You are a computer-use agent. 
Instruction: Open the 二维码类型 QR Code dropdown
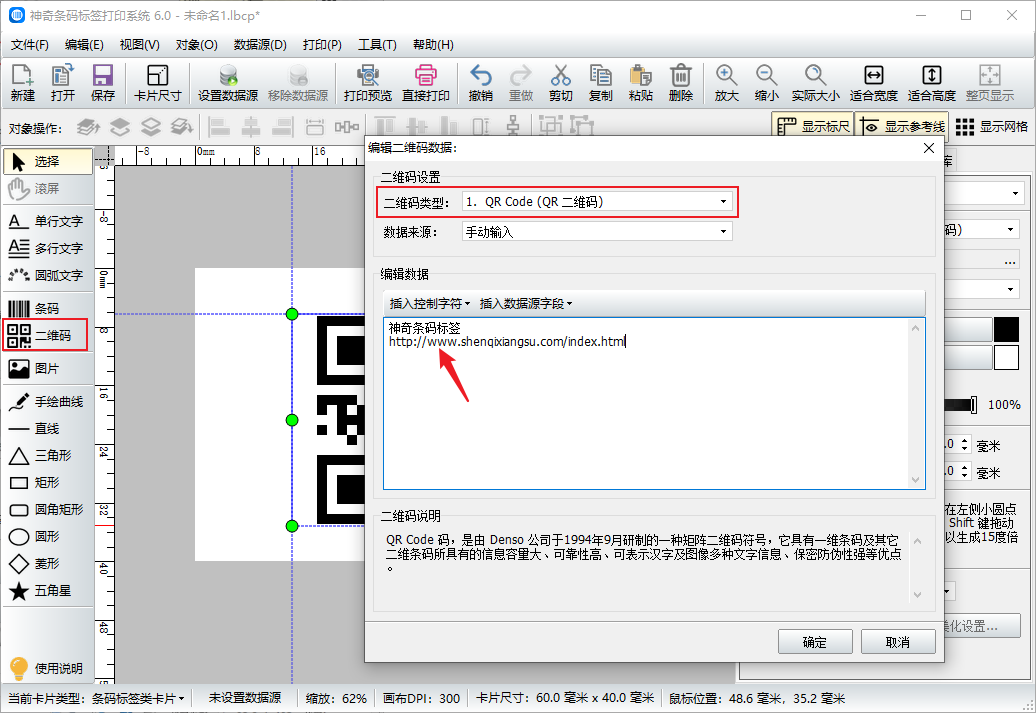pyautogui.click(x=597, y=202)
